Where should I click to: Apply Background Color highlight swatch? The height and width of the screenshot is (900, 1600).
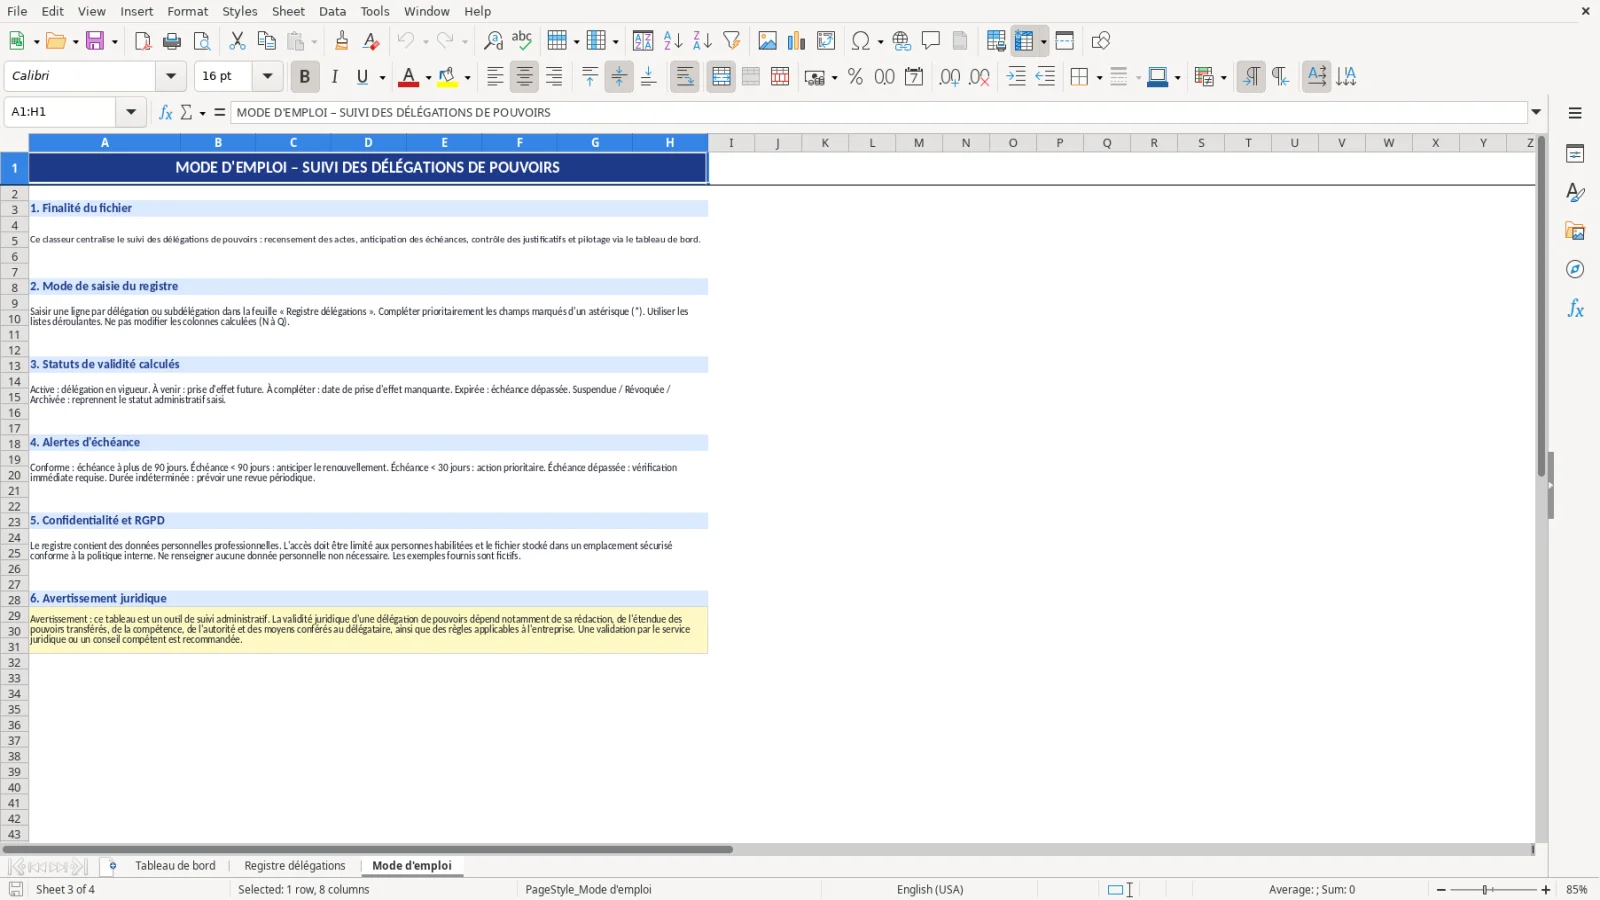pyautogui.click(x=448, y=77)
